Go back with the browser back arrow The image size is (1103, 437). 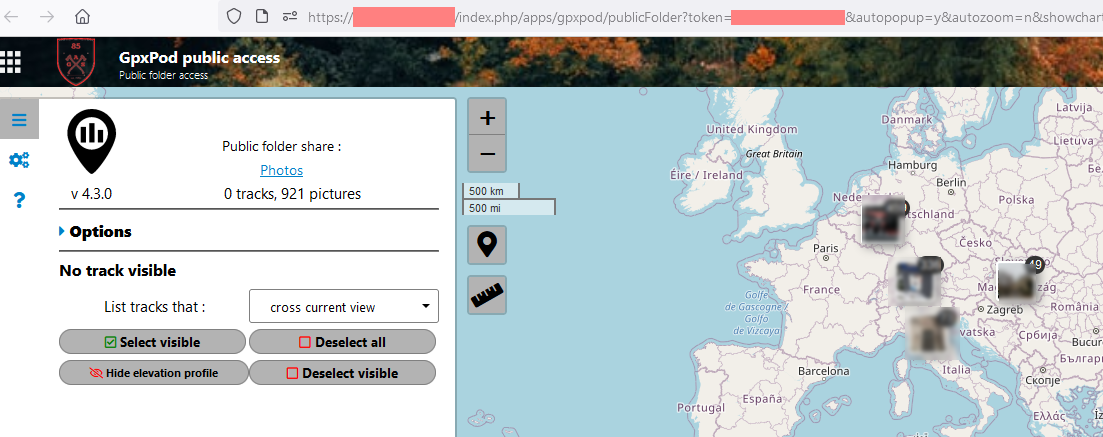tap(11, 16)
